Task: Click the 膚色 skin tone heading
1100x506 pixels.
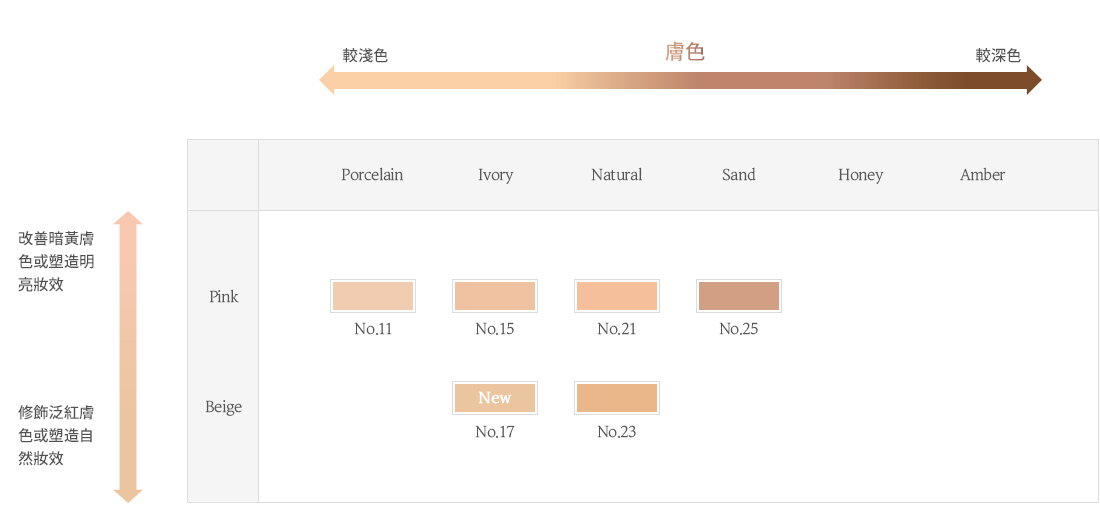Action: click(x=685, y=52)
